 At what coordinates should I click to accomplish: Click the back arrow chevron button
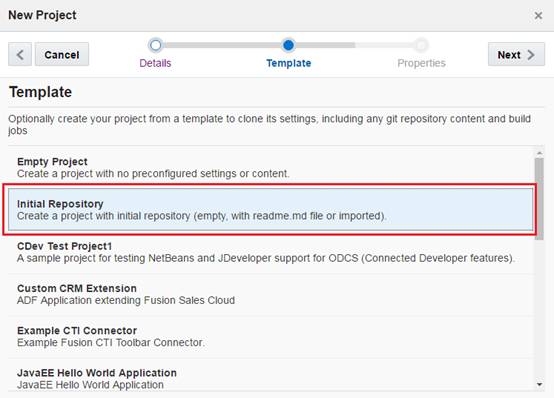pos(20,54)
